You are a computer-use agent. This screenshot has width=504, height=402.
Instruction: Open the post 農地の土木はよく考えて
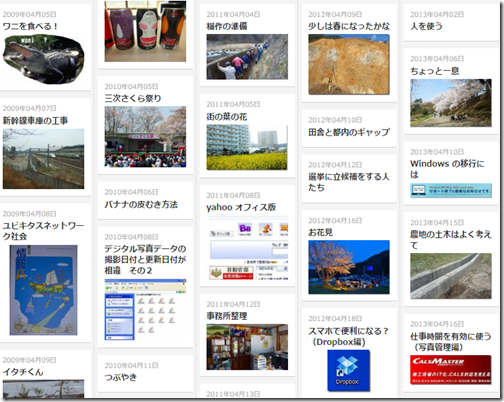tap(451, 240)
